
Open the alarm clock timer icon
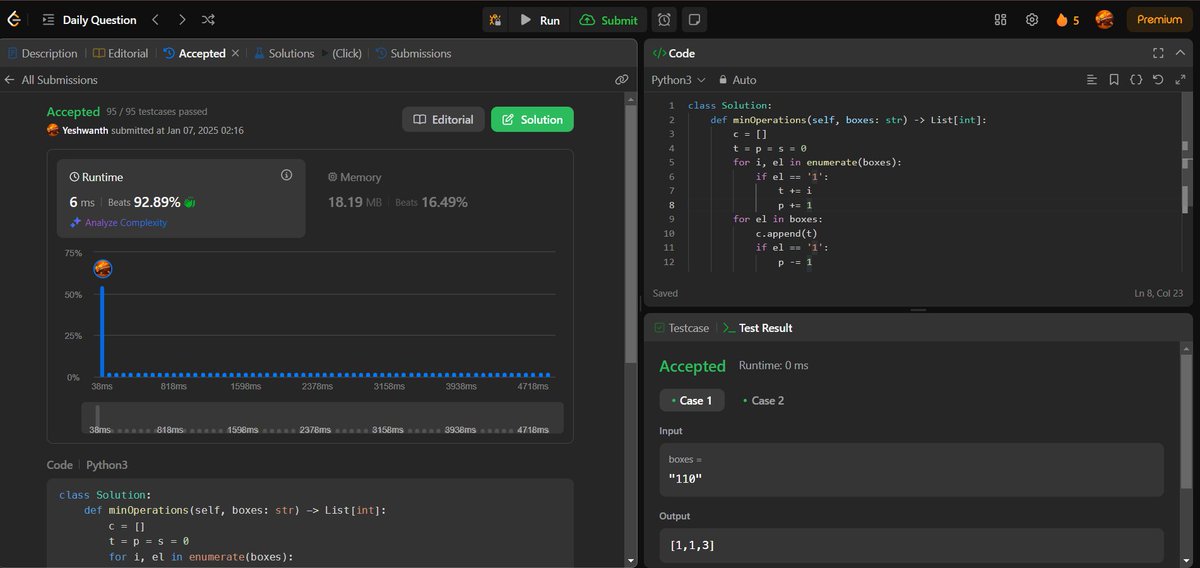click(664, 19)
